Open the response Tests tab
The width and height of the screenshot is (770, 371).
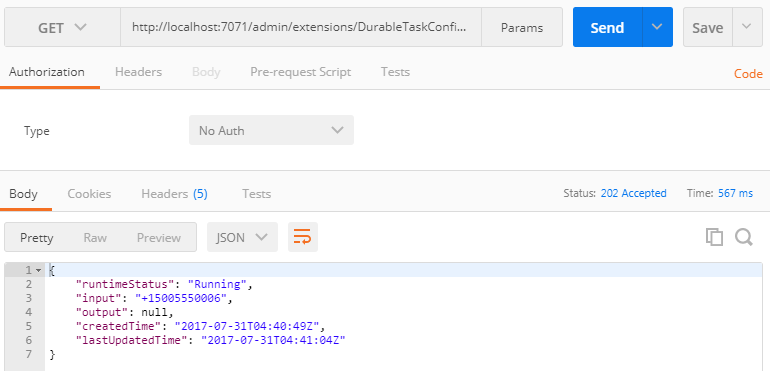coord(256,194)
